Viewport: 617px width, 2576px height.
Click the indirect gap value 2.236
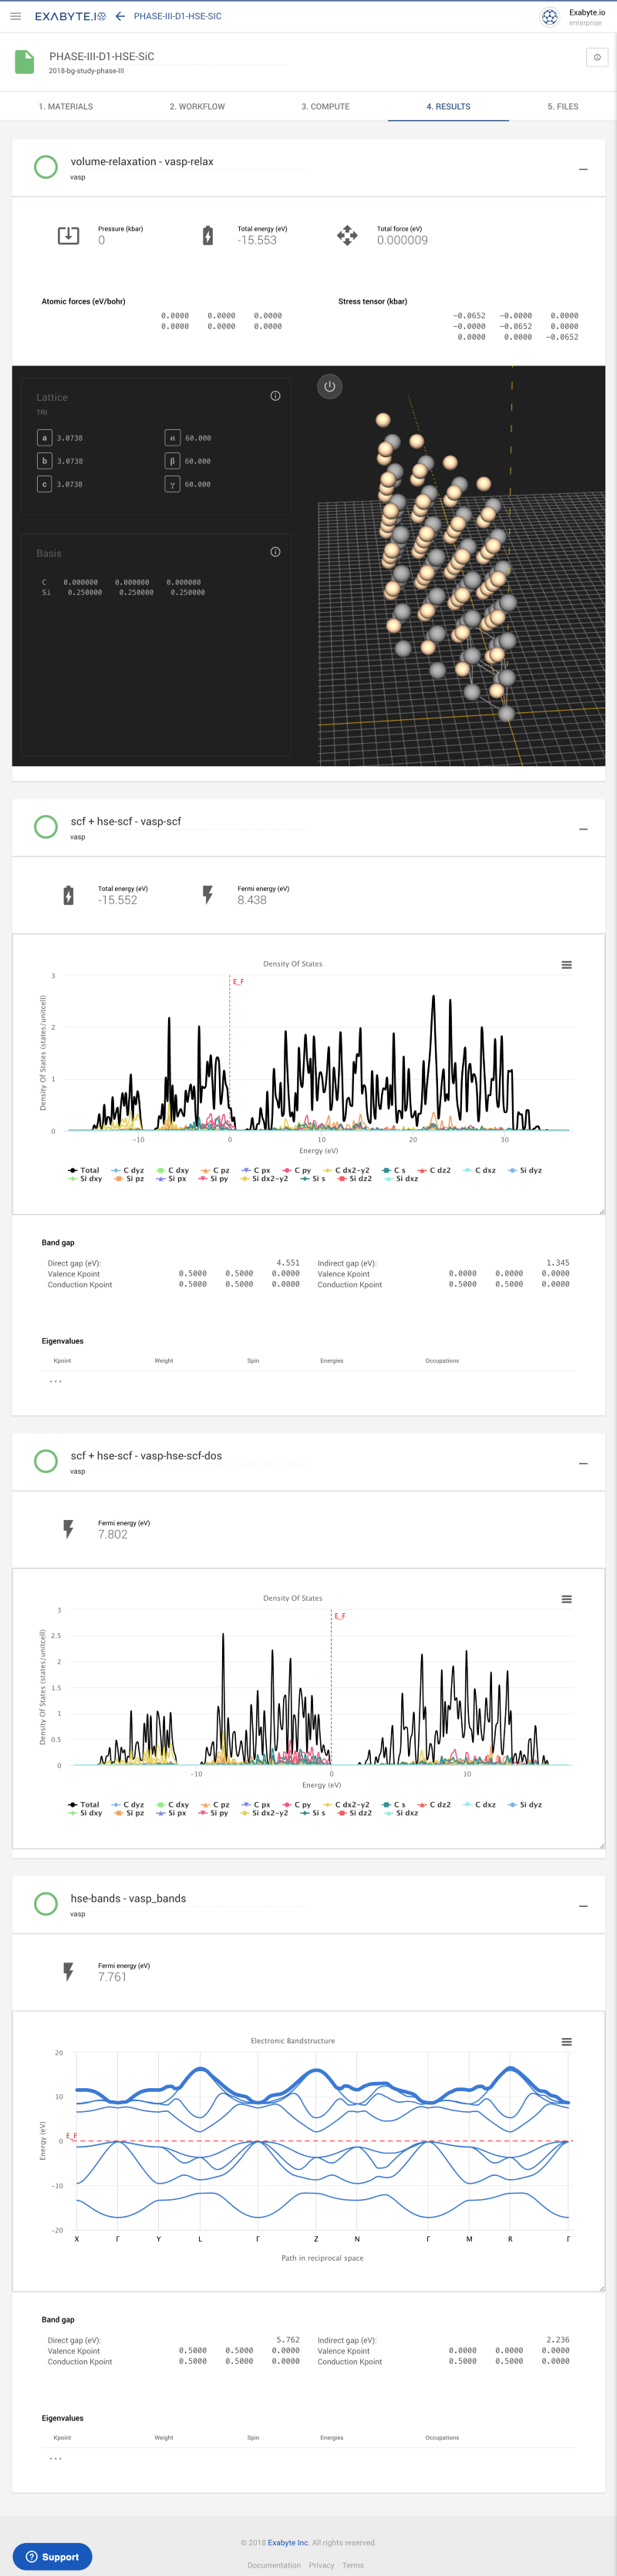[x=558, y=2340]
